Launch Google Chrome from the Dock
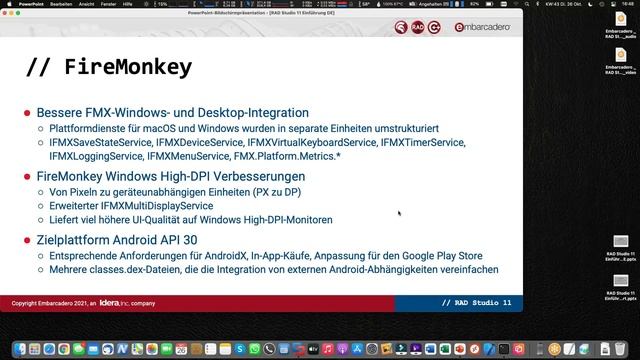640x360 pixels. pyautogui.click(x=64, y=349)
